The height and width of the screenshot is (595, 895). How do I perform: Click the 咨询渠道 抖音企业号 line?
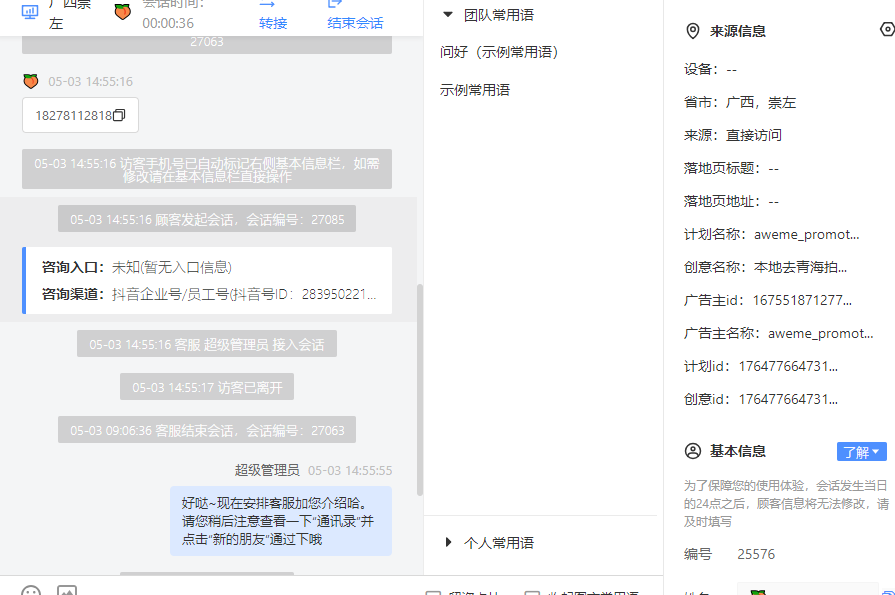[209, 294]
